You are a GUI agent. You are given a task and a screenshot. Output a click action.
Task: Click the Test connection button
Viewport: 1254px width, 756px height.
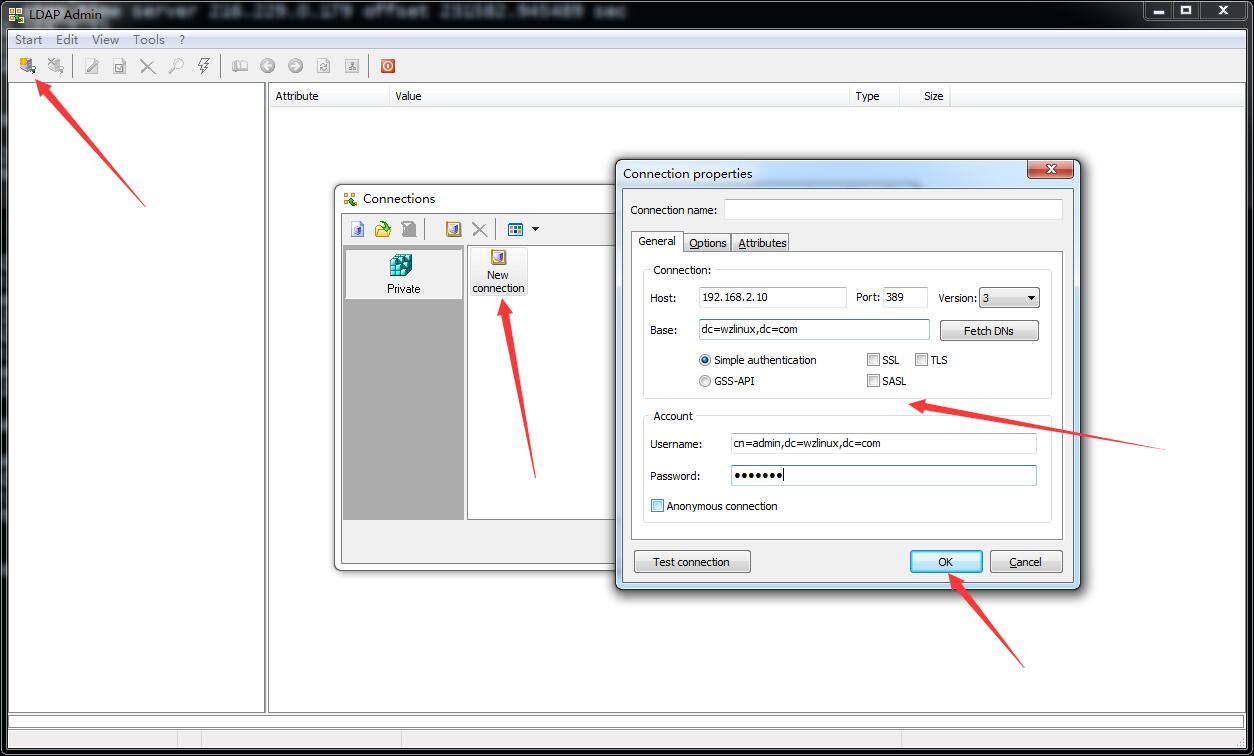692,562
